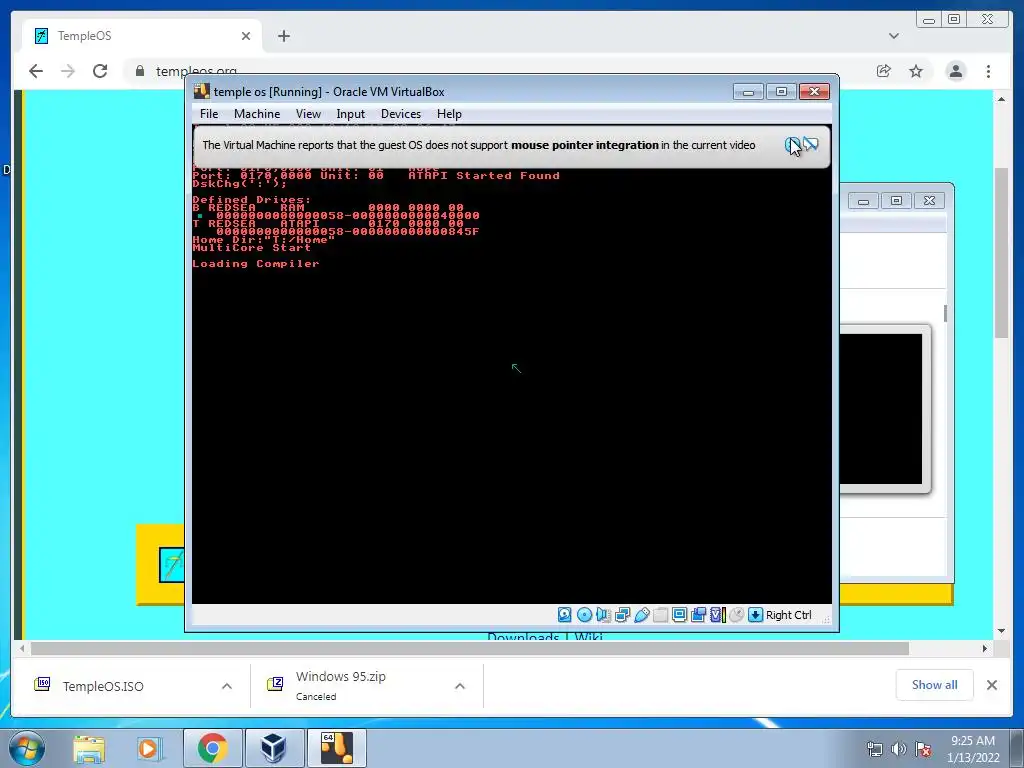Click the scroll down arrow of page
The width and height of the screenshot is (1024, 768).
pos(1002,631)
